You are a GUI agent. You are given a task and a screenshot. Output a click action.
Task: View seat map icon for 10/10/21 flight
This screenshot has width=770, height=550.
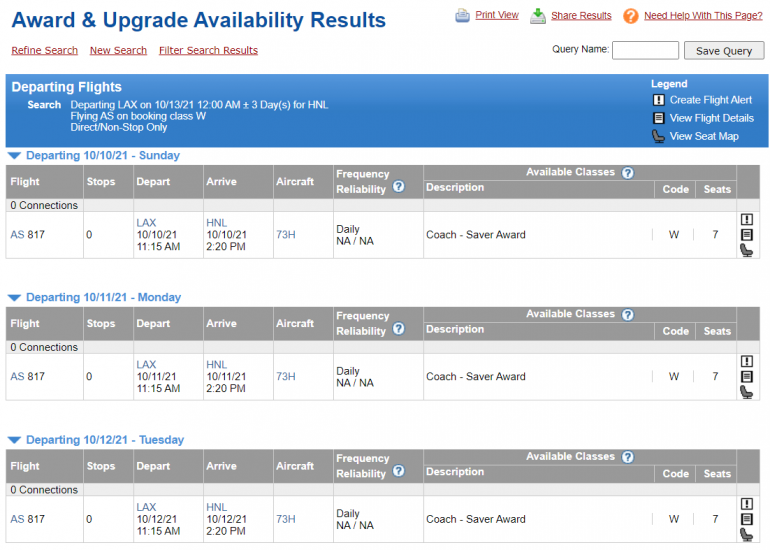746,250
